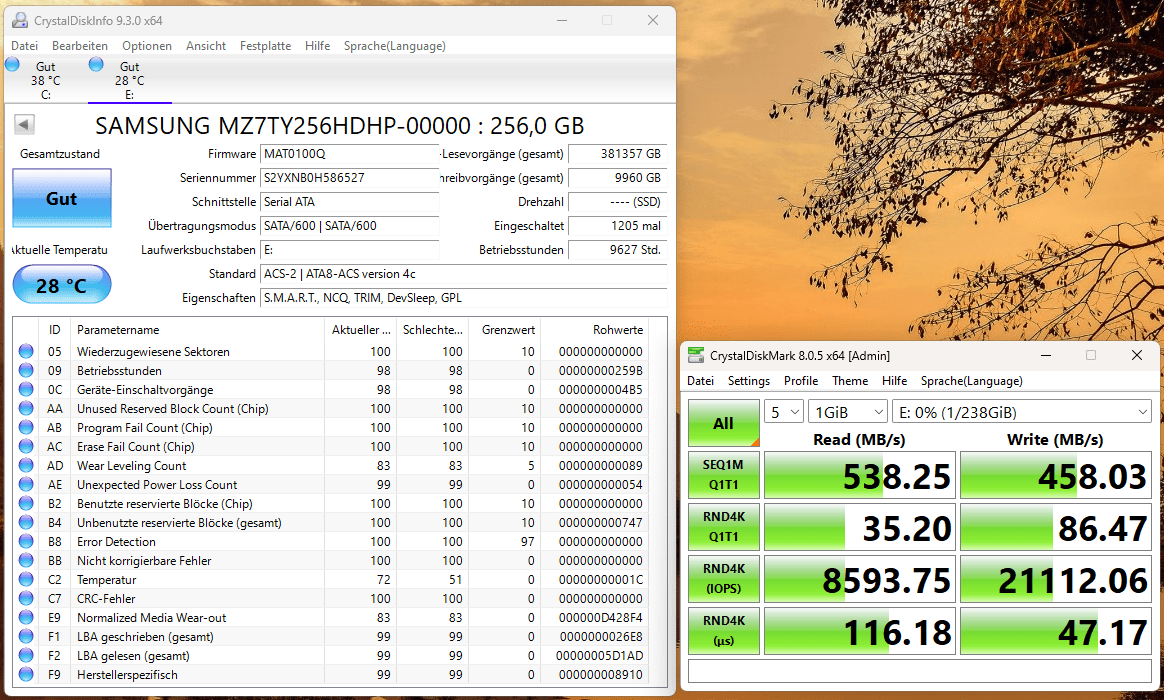Click the CrystalDiskInfo title bar app icon
Screen dimensions: 1164x700
pos(20,20)
